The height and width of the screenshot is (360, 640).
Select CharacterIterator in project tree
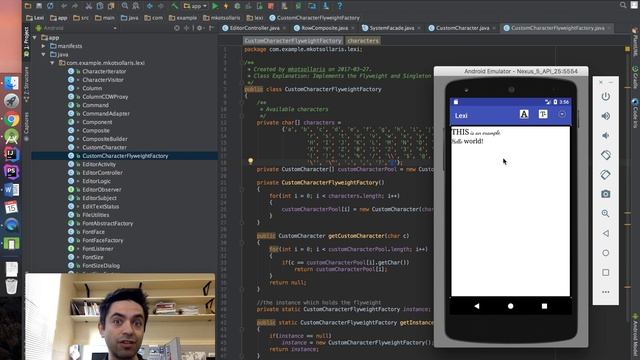[x=104, y=71]
